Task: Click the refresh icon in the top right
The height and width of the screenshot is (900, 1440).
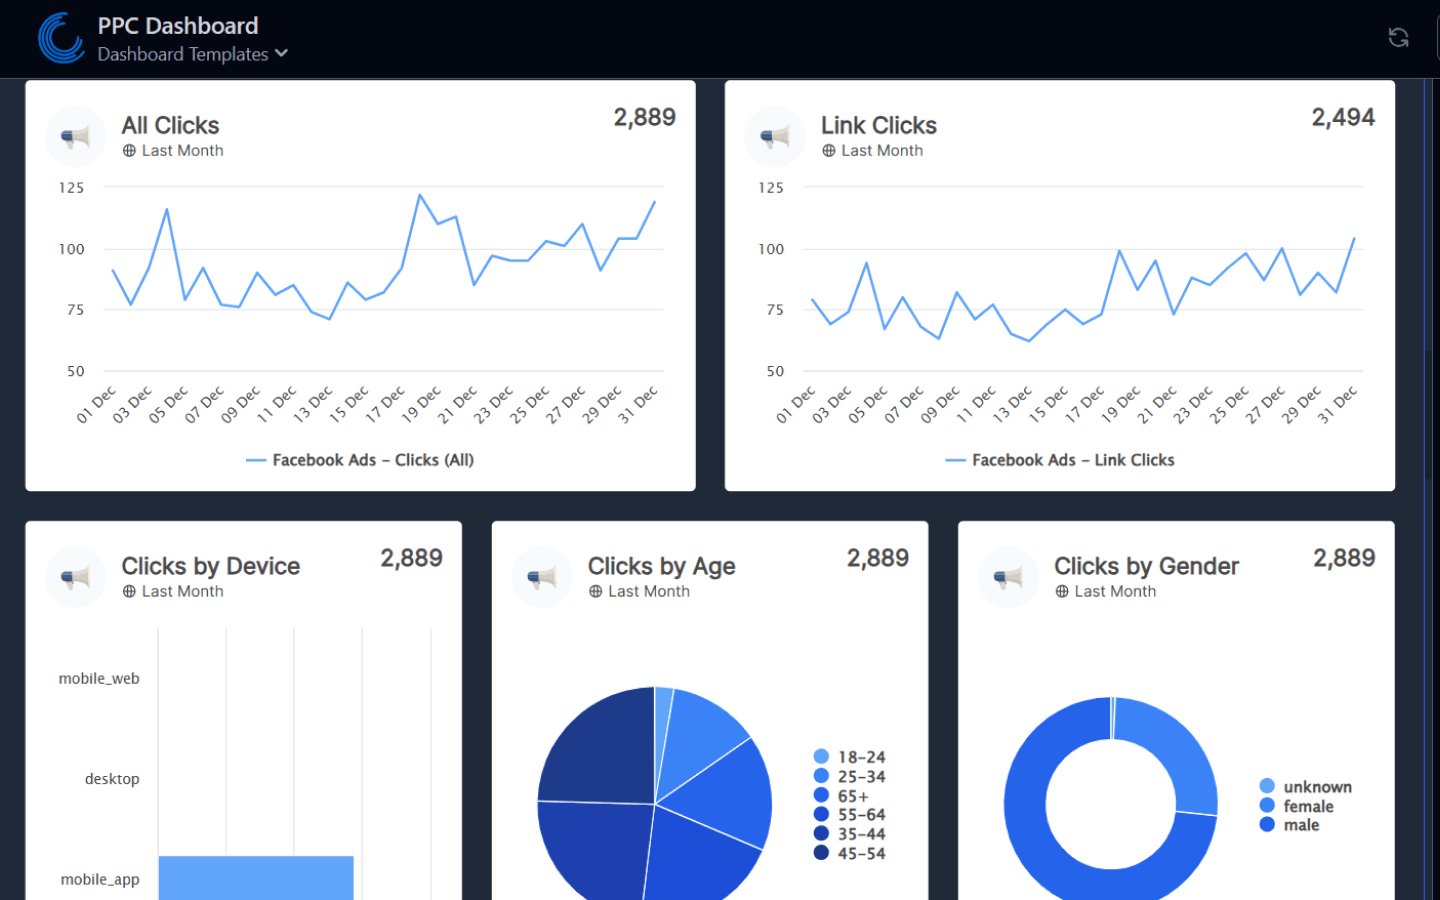Action: [1397, 37]
